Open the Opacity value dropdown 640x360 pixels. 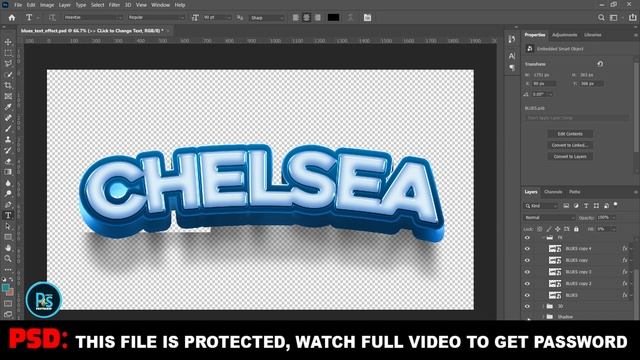click(x=613, y=218)
